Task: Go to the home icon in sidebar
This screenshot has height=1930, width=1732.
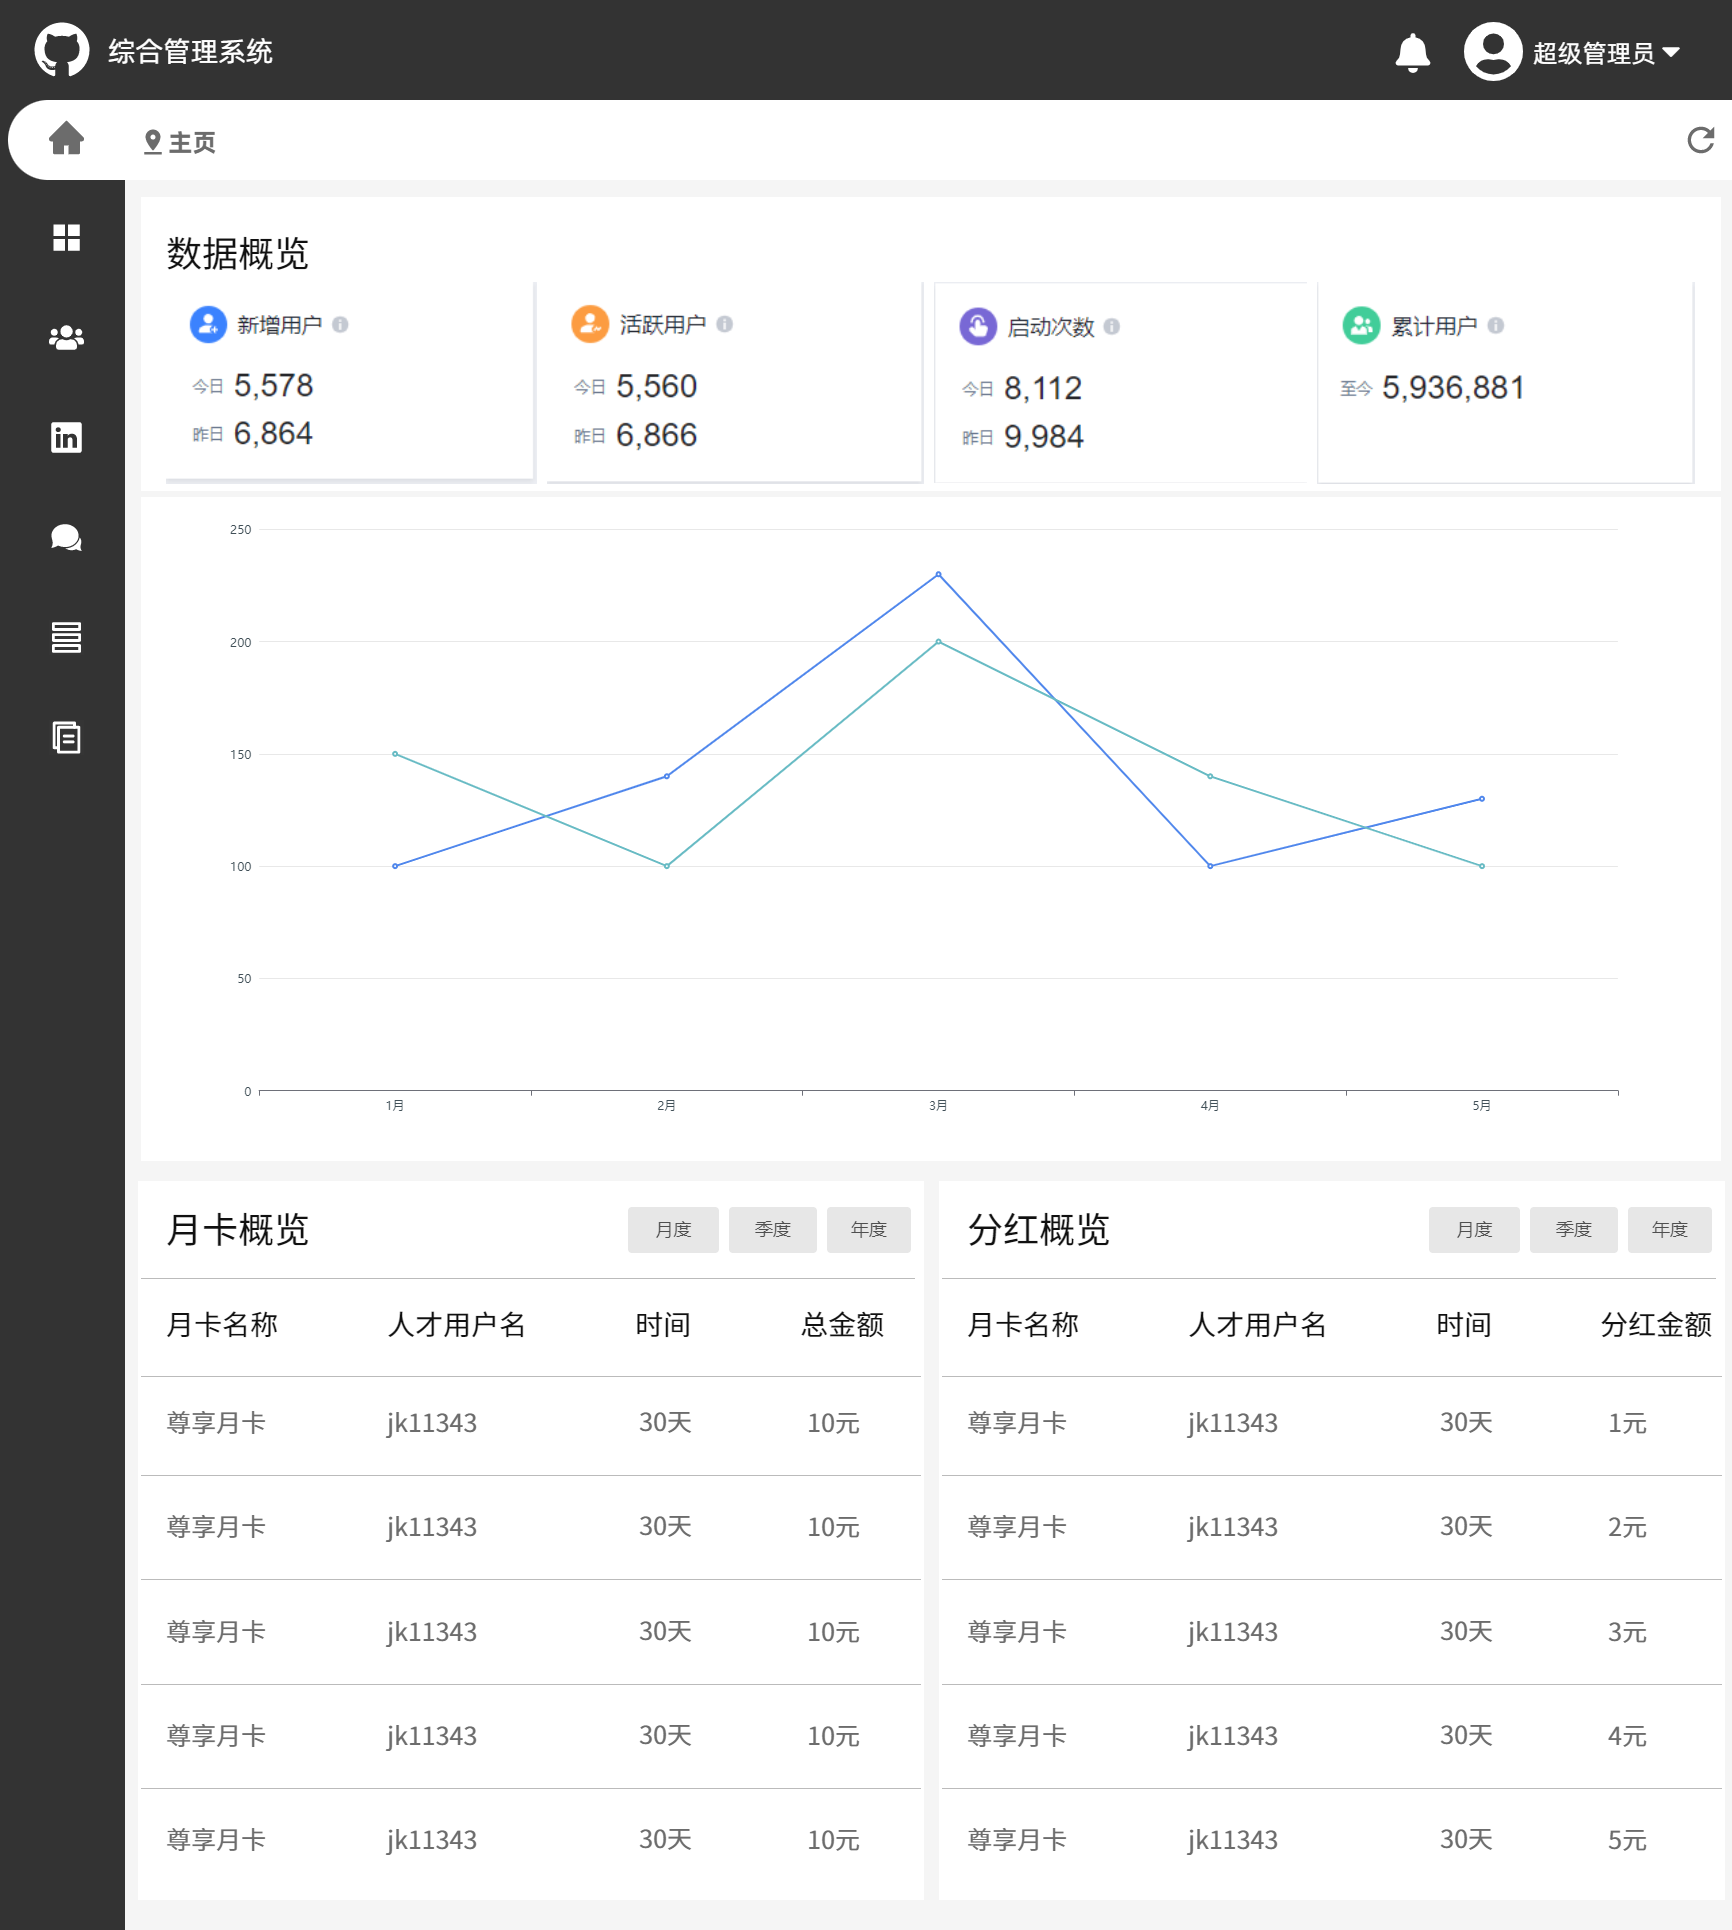Action: [x=66, y=138]
